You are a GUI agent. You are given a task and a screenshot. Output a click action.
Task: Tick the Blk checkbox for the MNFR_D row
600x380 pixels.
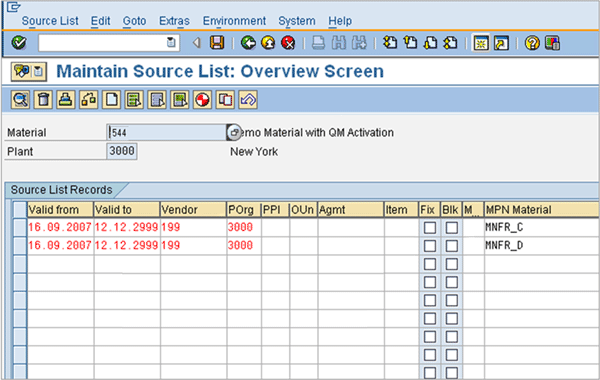[452, 245]
